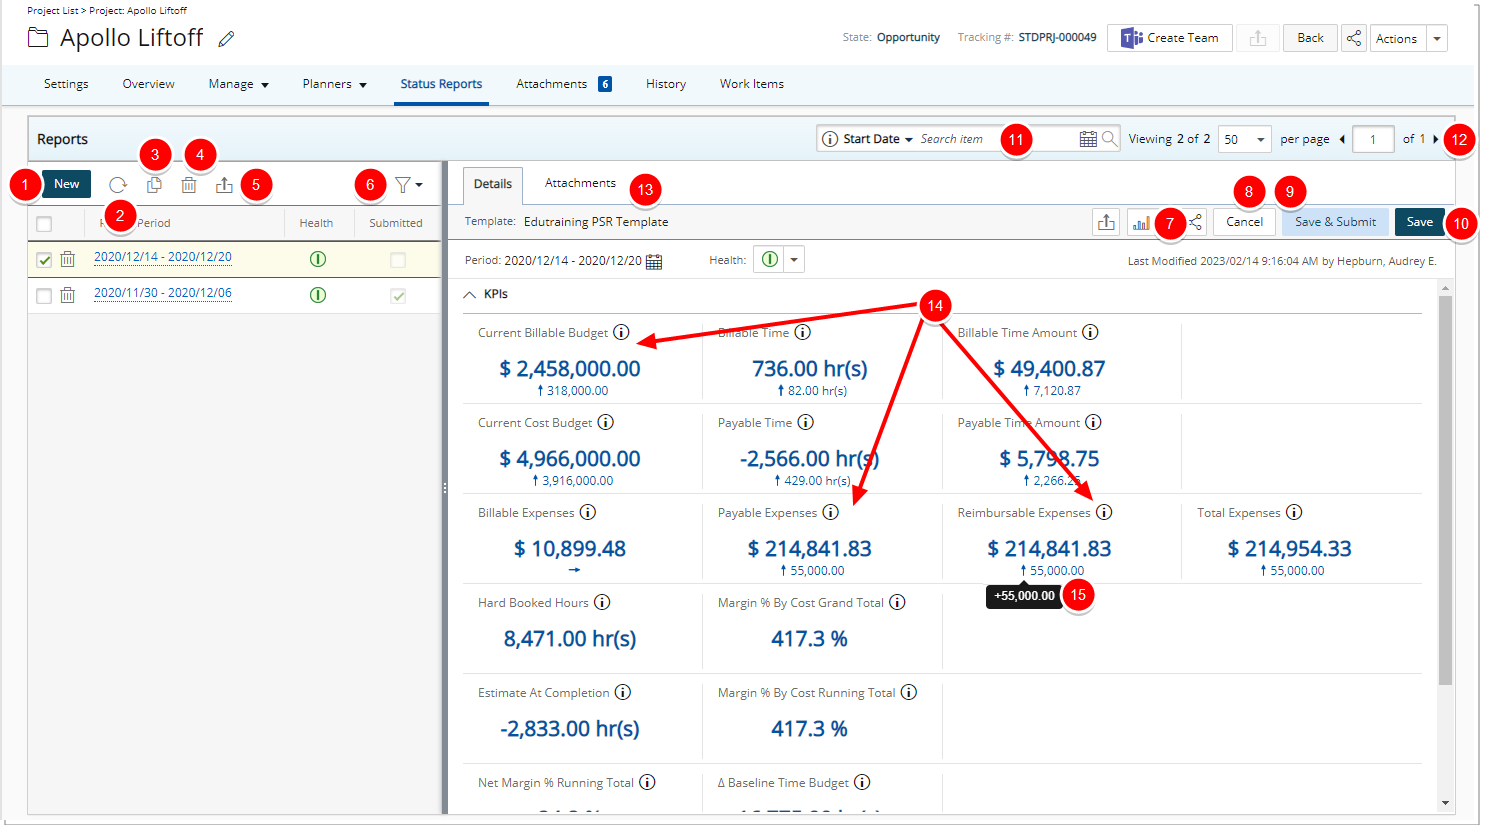Click the copy report icon
The height and width of the screenshot is (825, 1491).
(x=154, y=185)
